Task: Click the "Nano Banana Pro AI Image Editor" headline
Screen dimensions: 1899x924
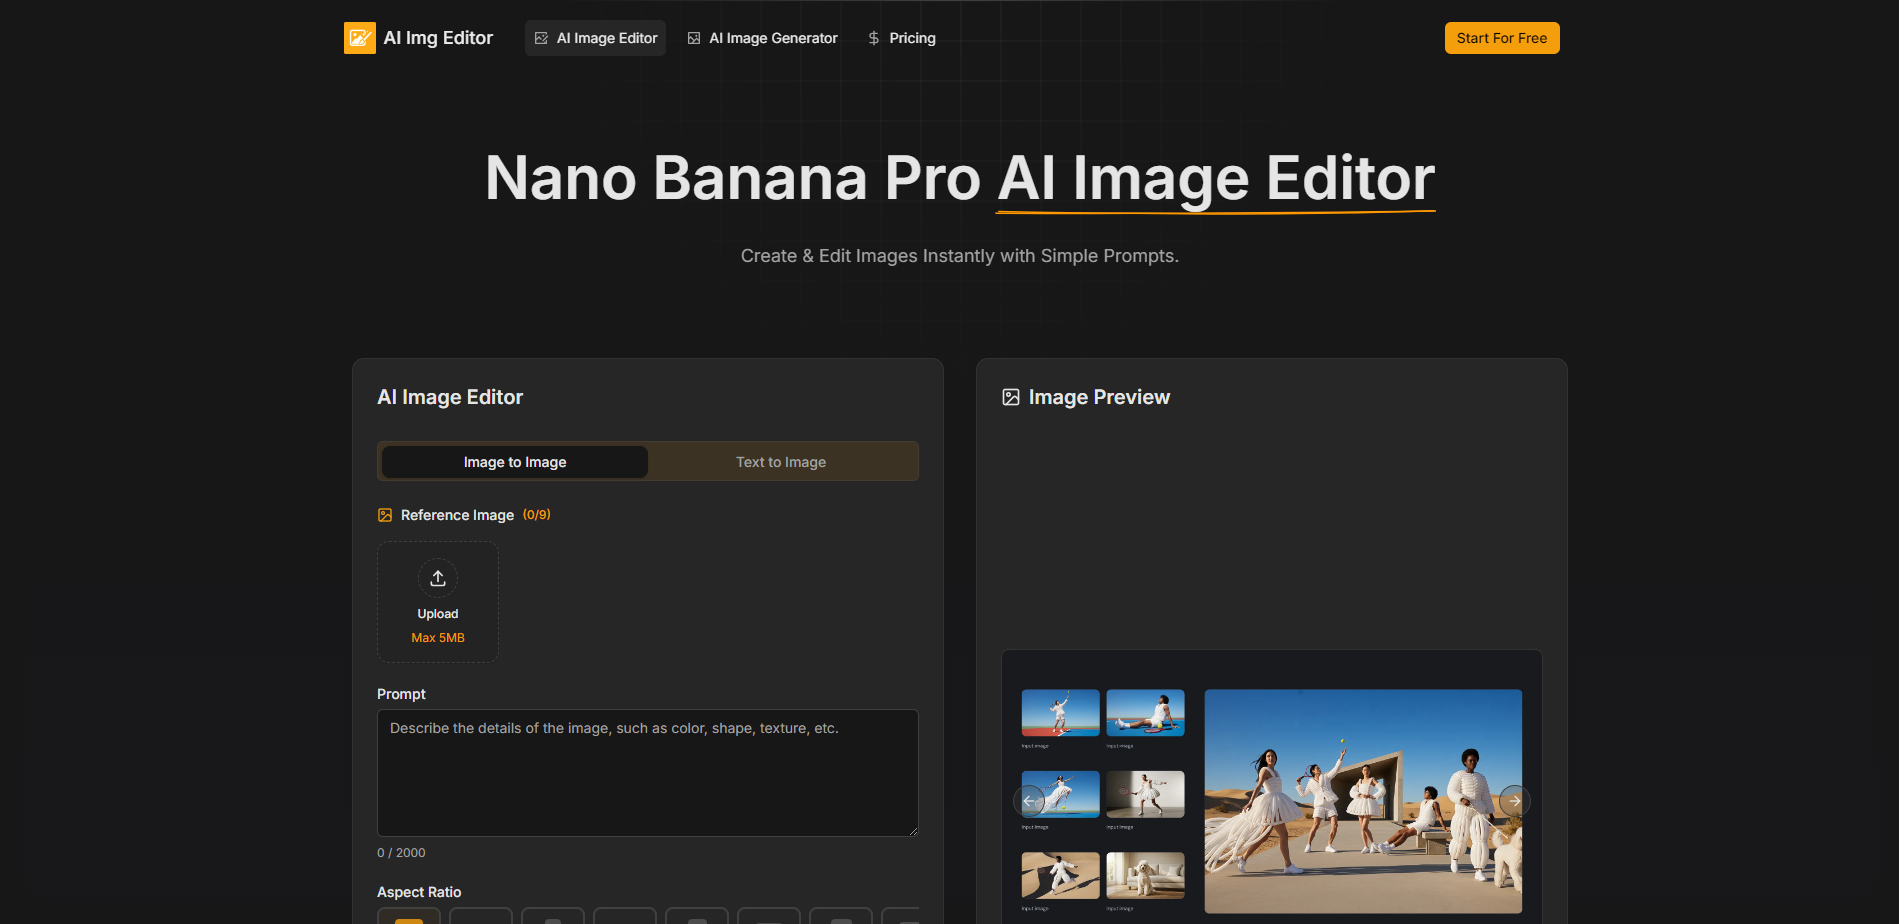Action: pos(960,178)
